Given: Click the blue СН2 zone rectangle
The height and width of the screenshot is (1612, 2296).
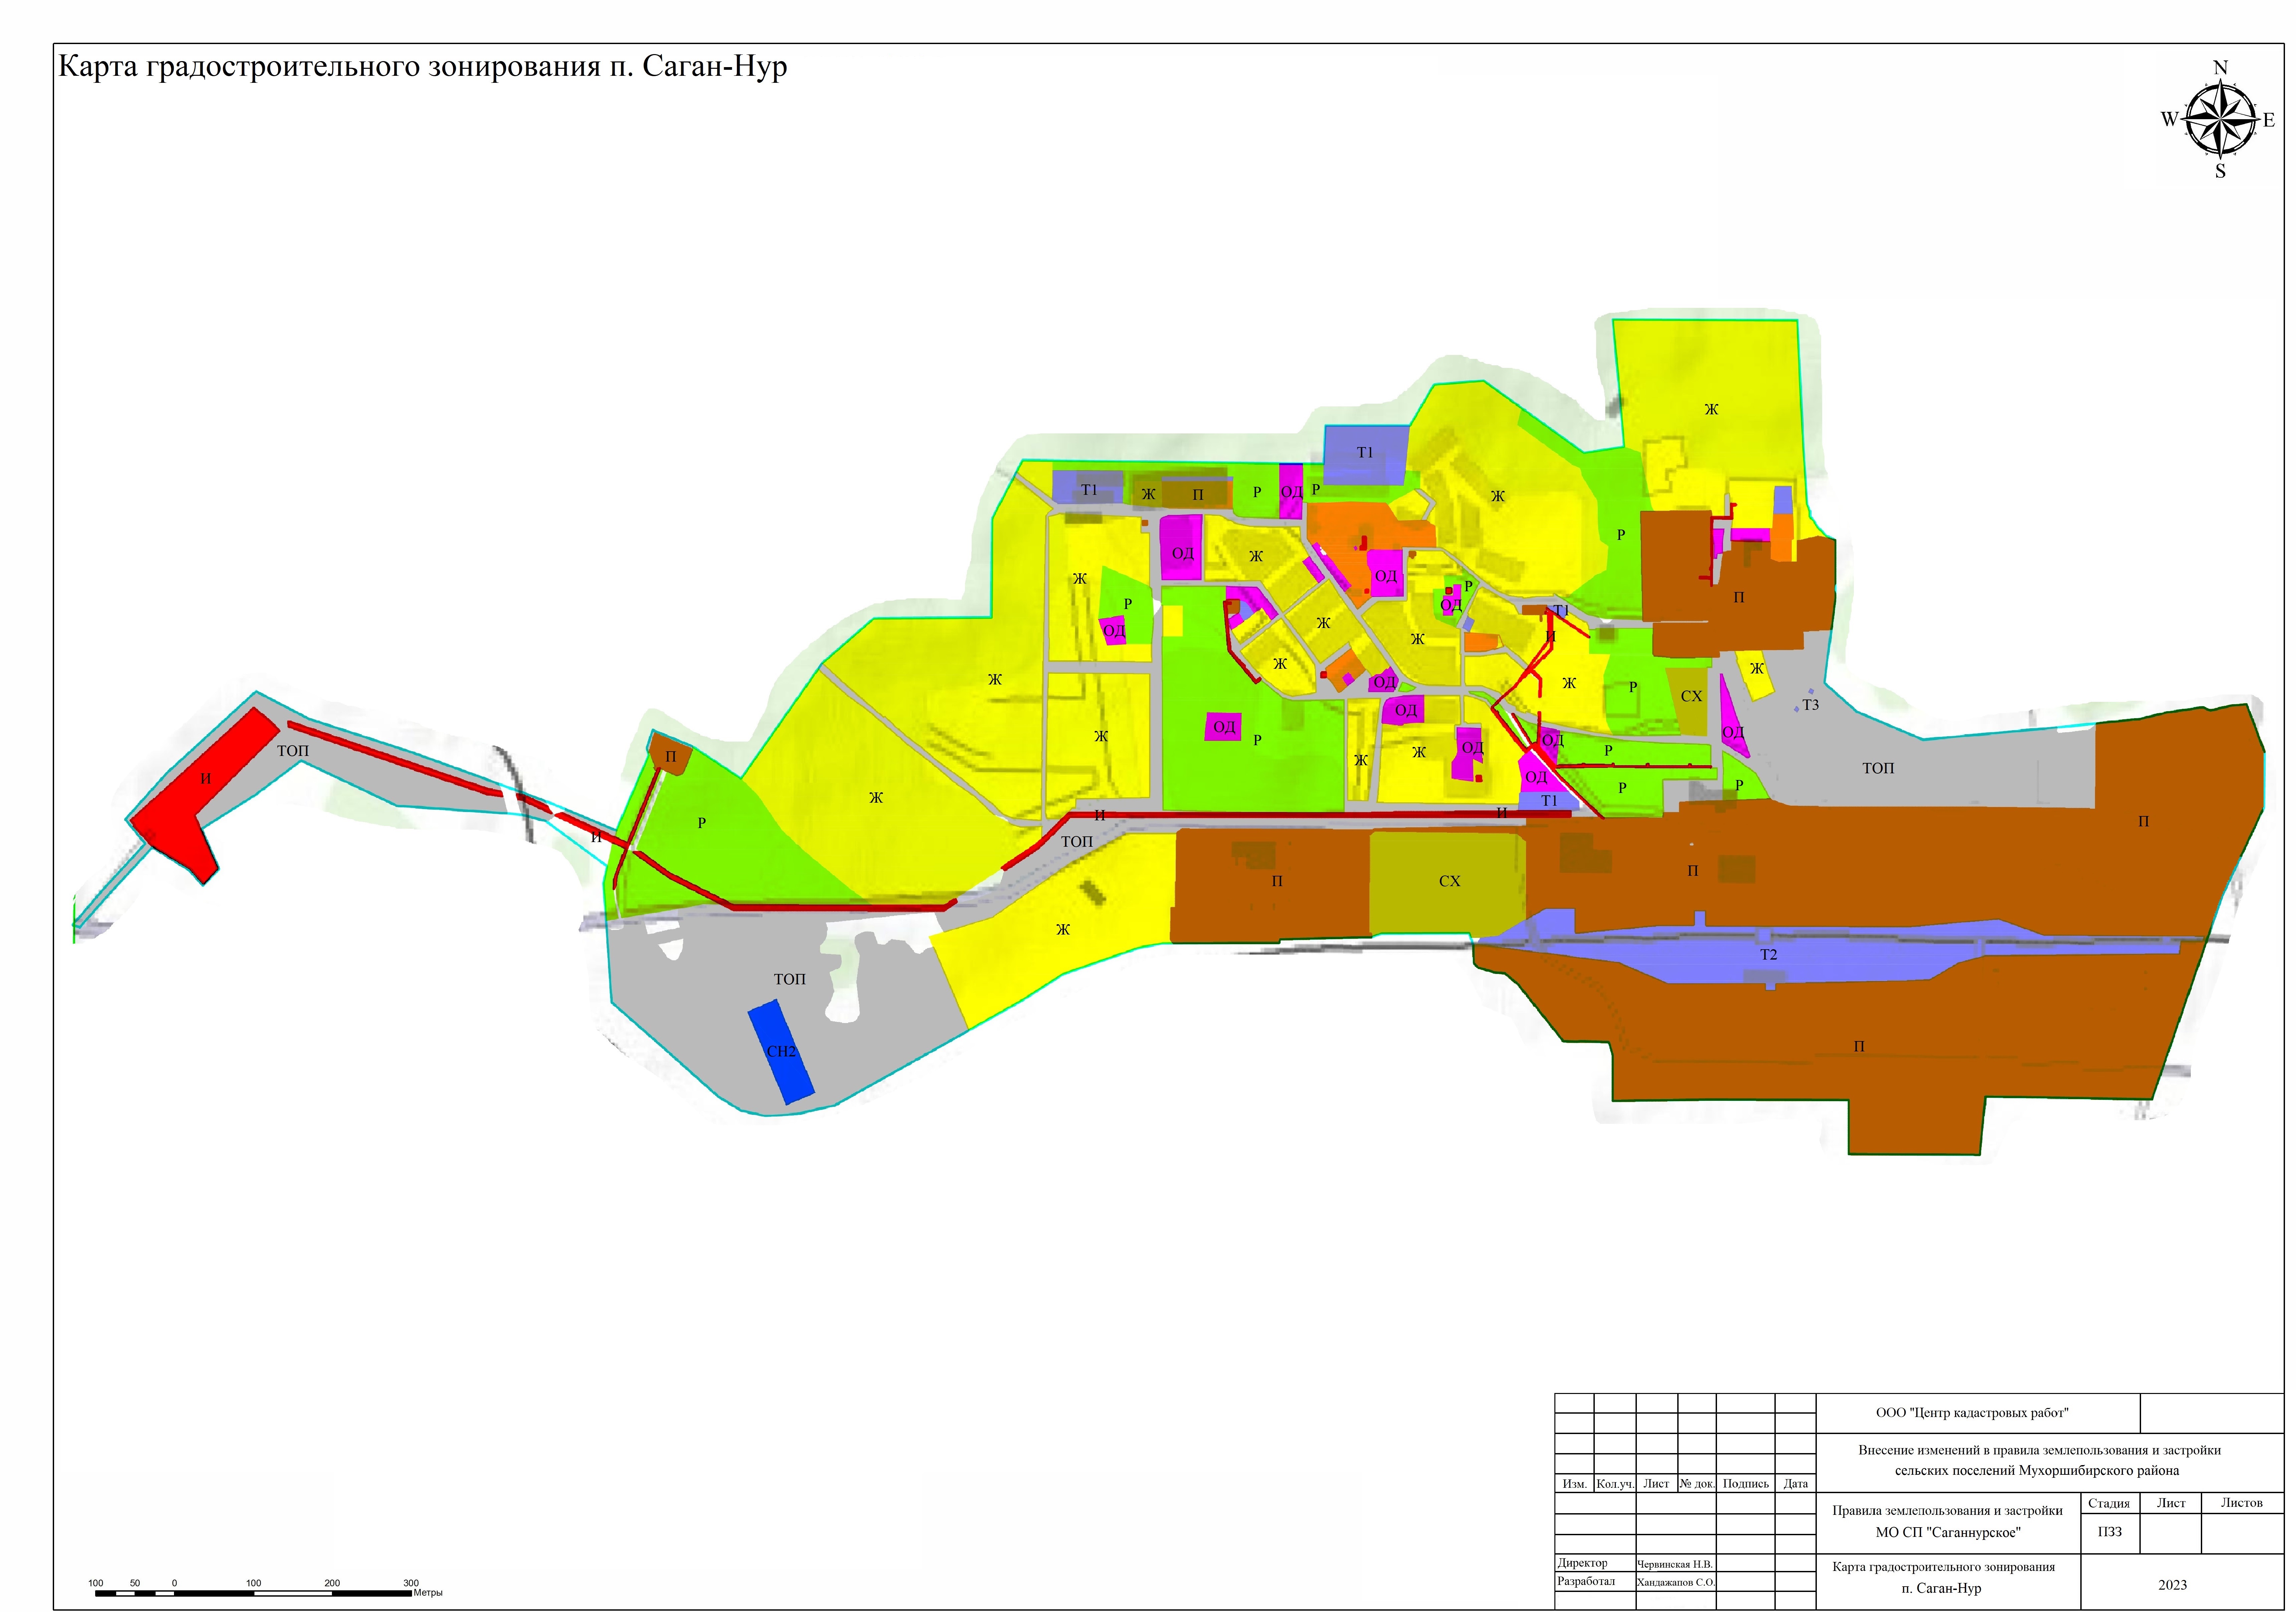Looking at the screenshot, I should point(781,1052).
